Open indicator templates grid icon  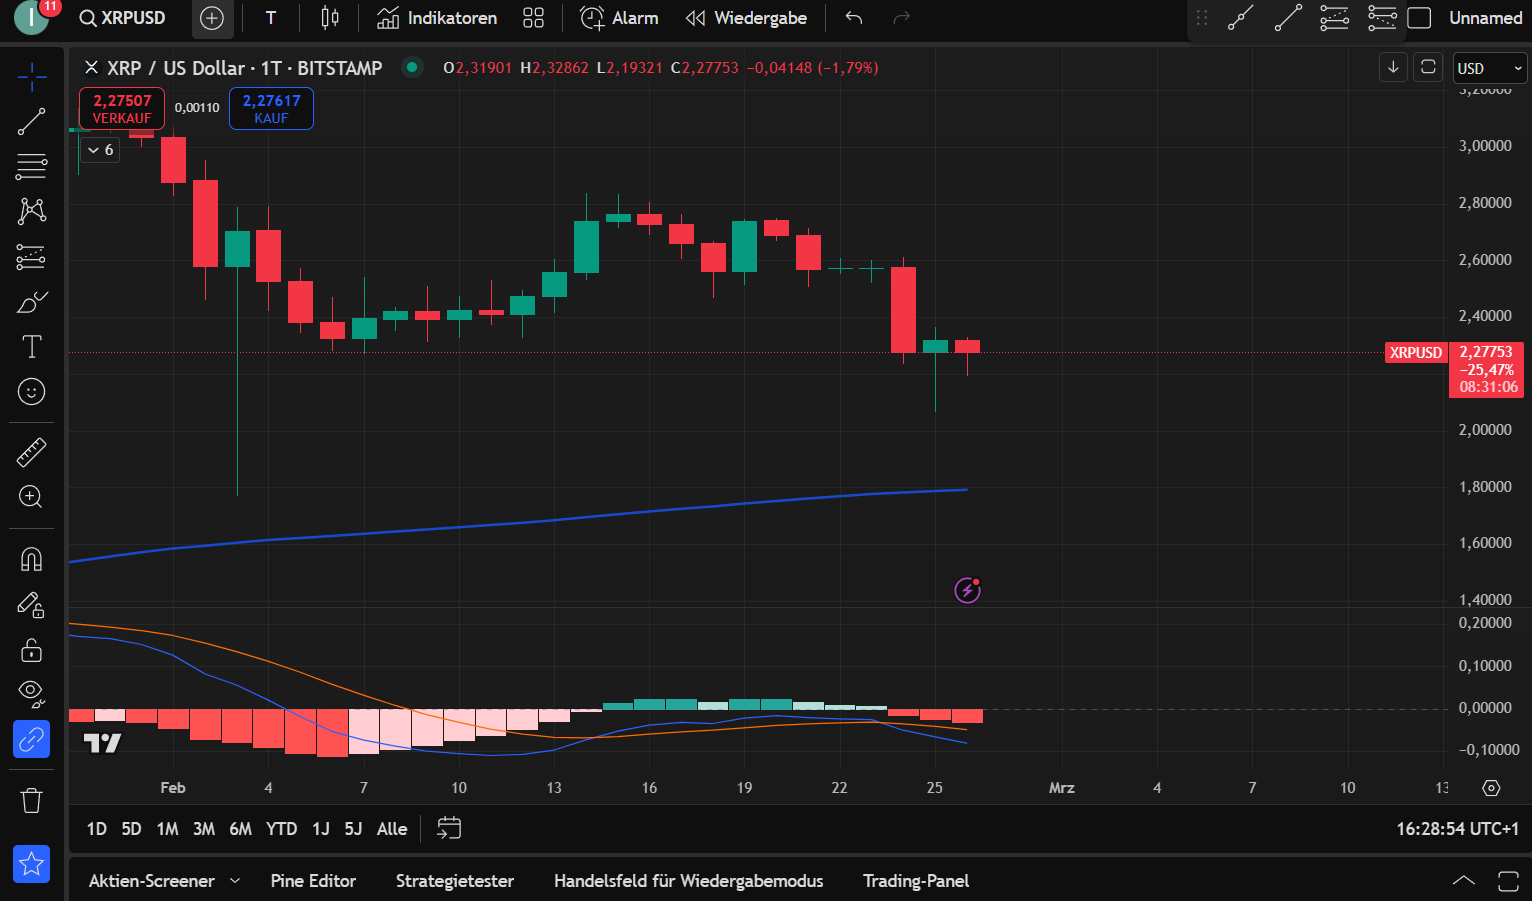[x=534, y=18]
